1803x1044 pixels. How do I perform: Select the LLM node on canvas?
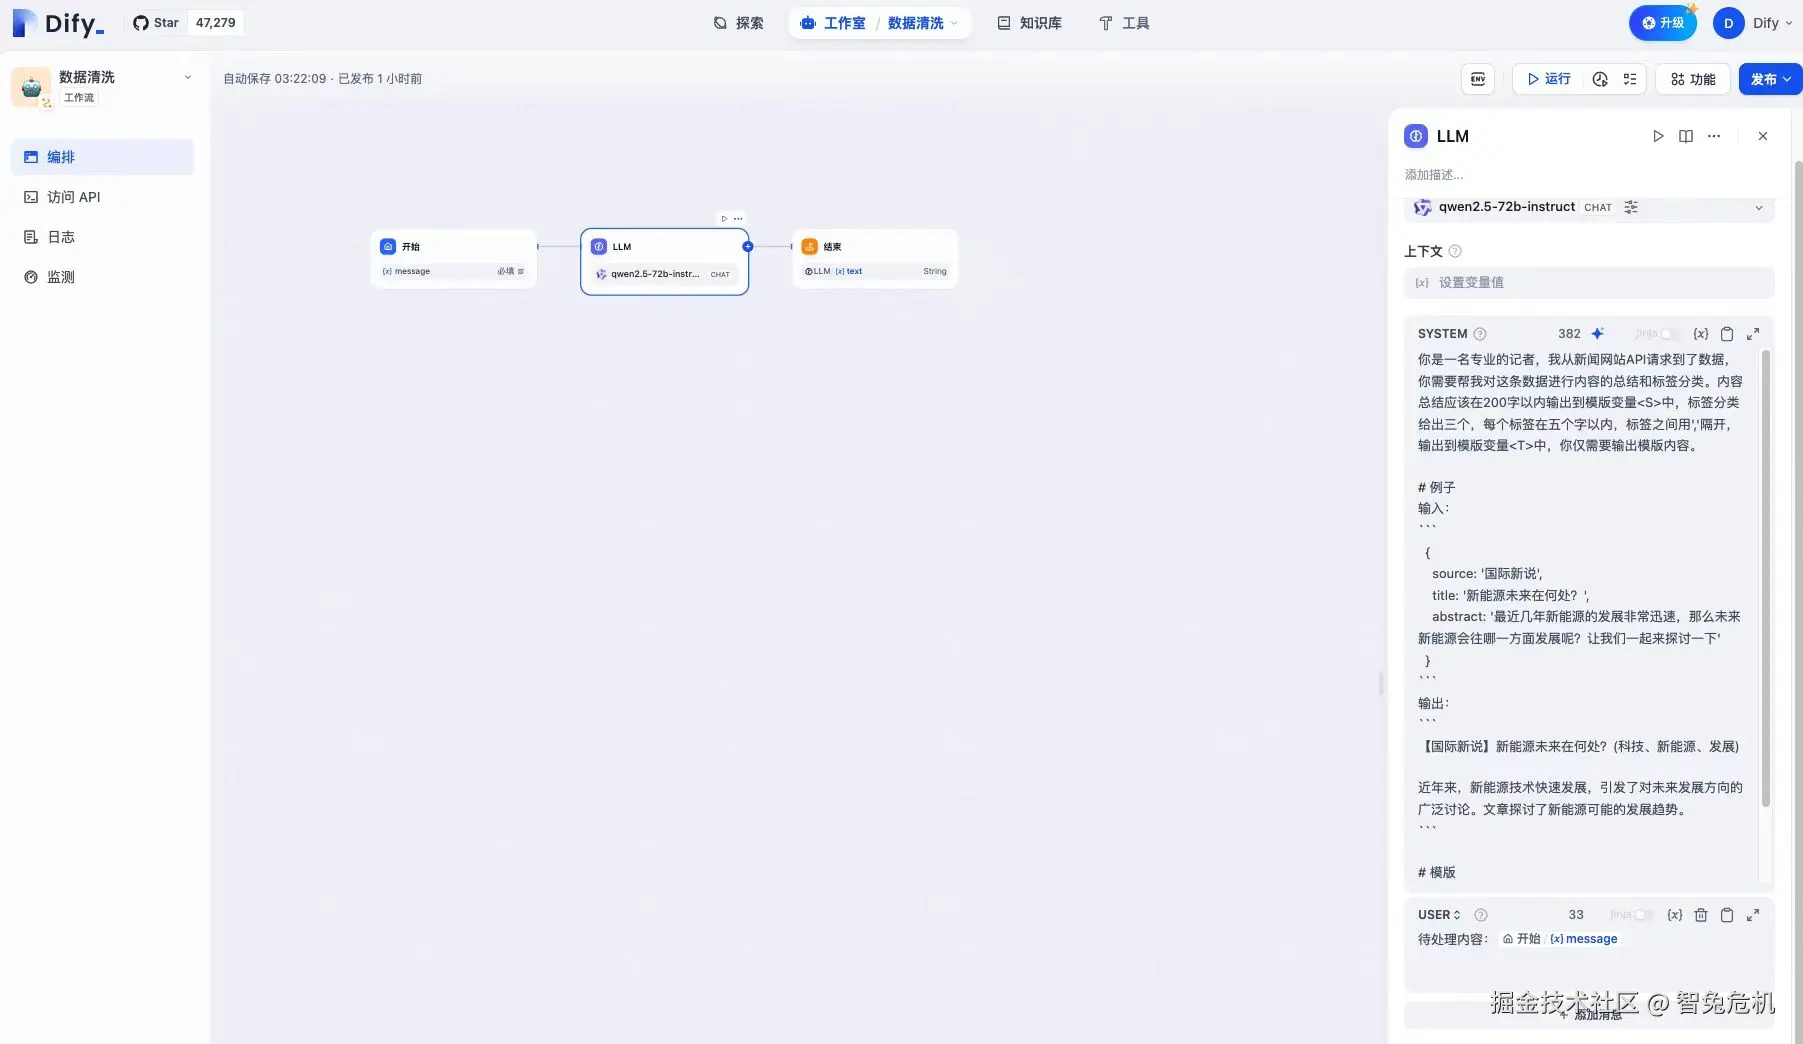(664, 261)
